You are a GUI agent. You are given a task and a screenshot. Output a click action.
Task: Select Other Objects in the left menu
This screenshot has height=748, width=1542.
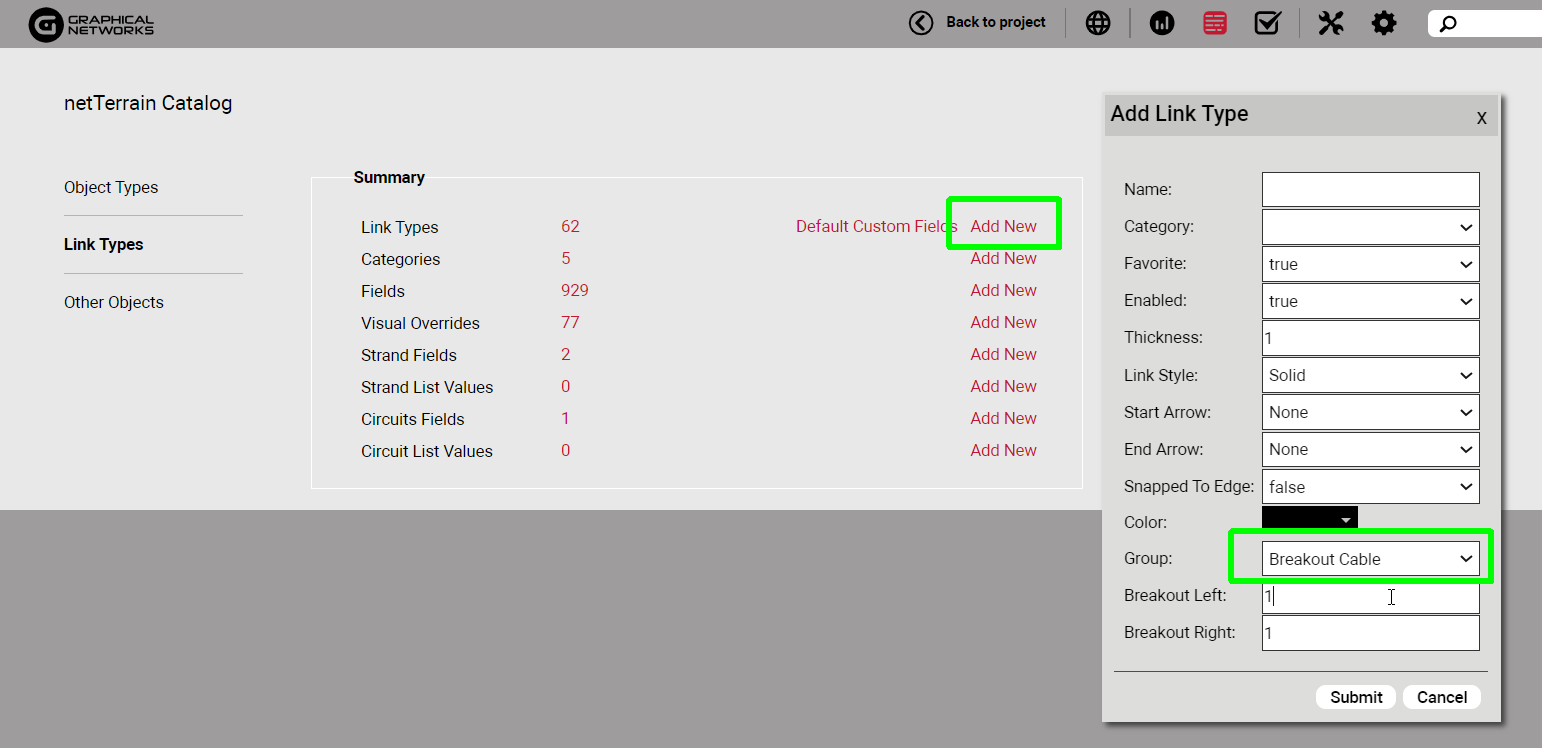(x=113, y=302)
